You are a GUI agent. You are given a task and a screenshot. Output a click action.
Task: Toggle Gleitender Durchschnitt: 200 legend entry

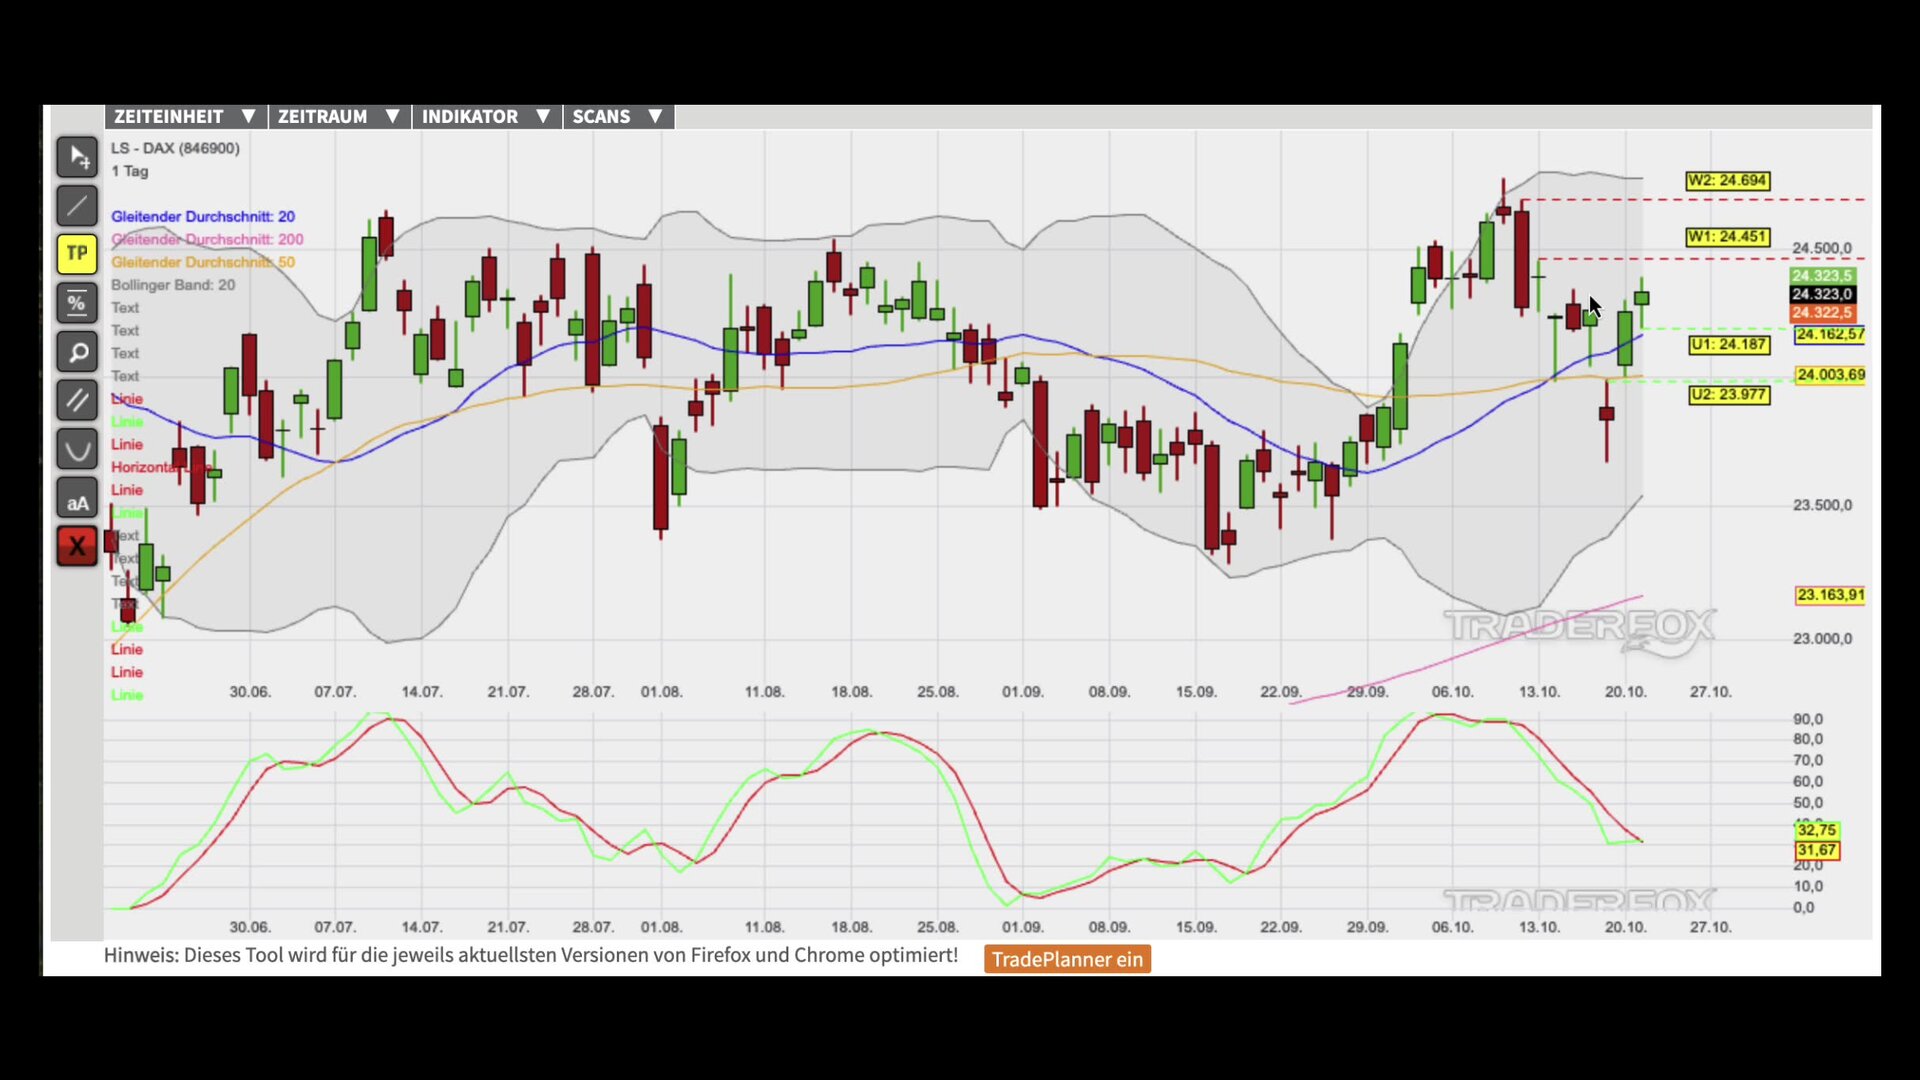207,239
